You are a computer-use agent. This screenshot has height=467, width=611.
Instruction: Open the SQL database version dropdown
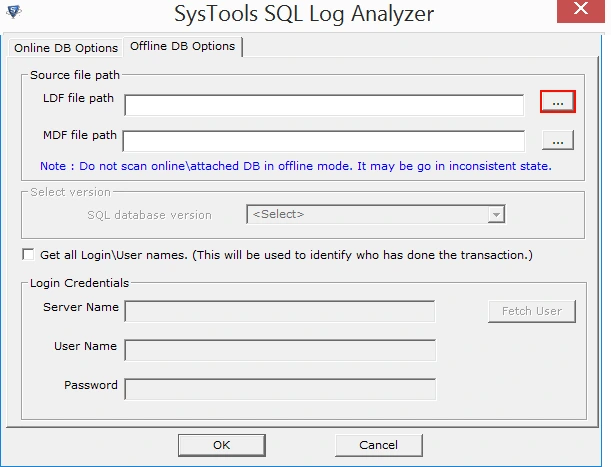(376, 214)
